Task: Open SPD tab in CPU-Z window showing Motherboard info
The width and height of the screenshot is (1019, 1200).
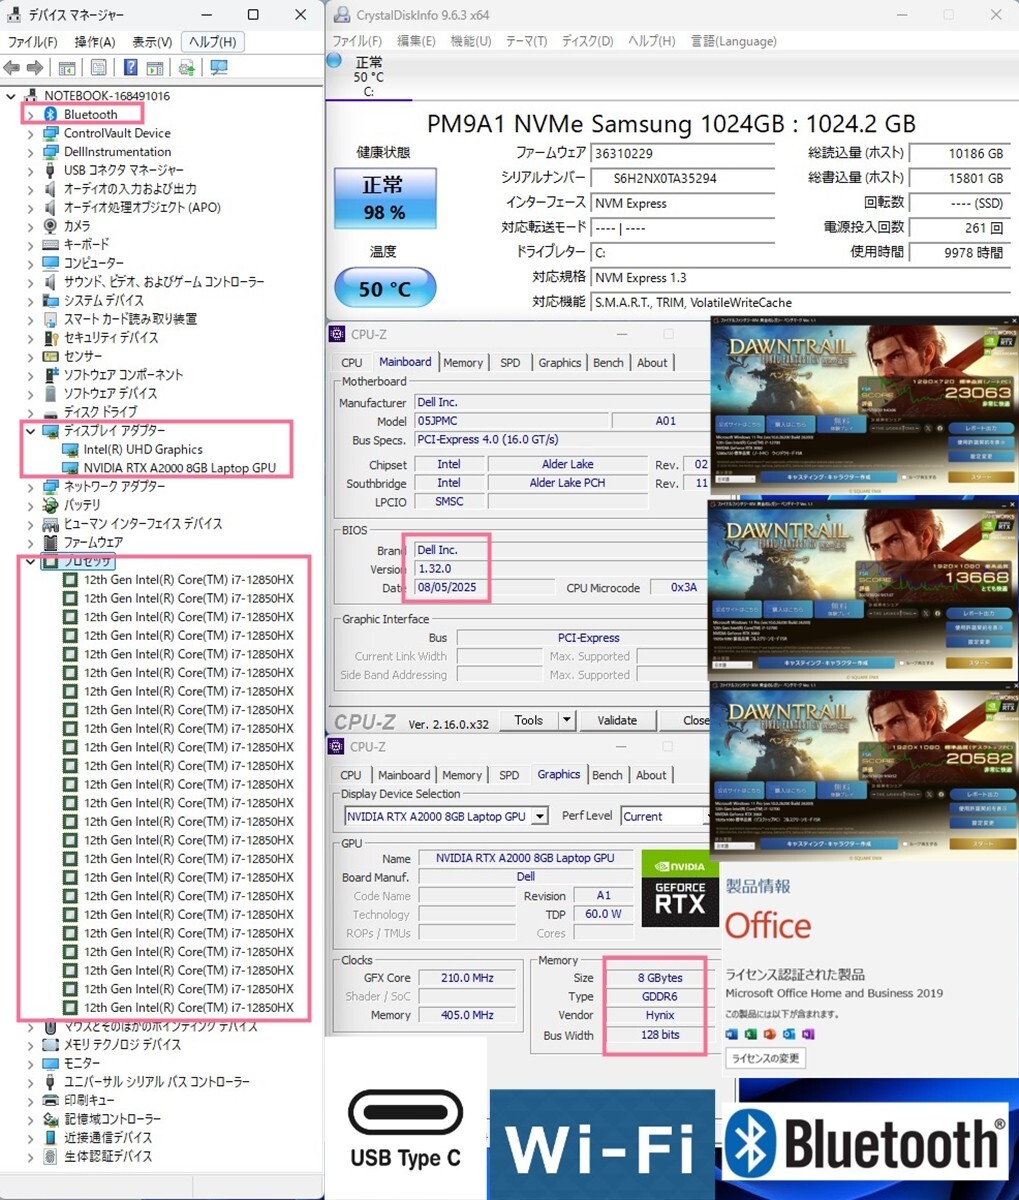Action: 510,363
